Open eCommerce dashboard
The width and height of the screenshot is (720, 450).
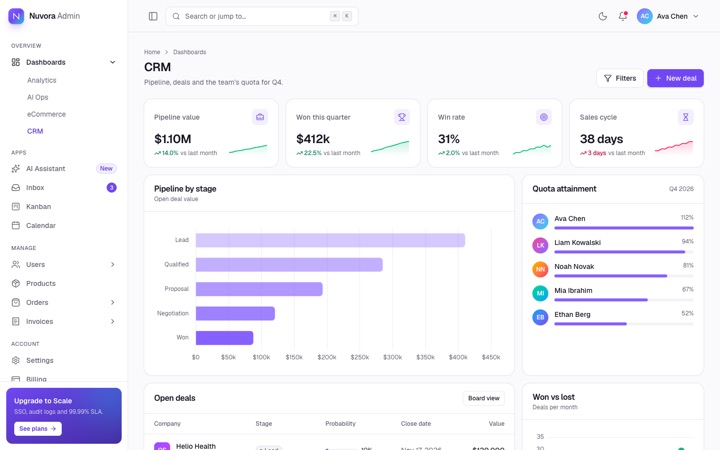46,114
